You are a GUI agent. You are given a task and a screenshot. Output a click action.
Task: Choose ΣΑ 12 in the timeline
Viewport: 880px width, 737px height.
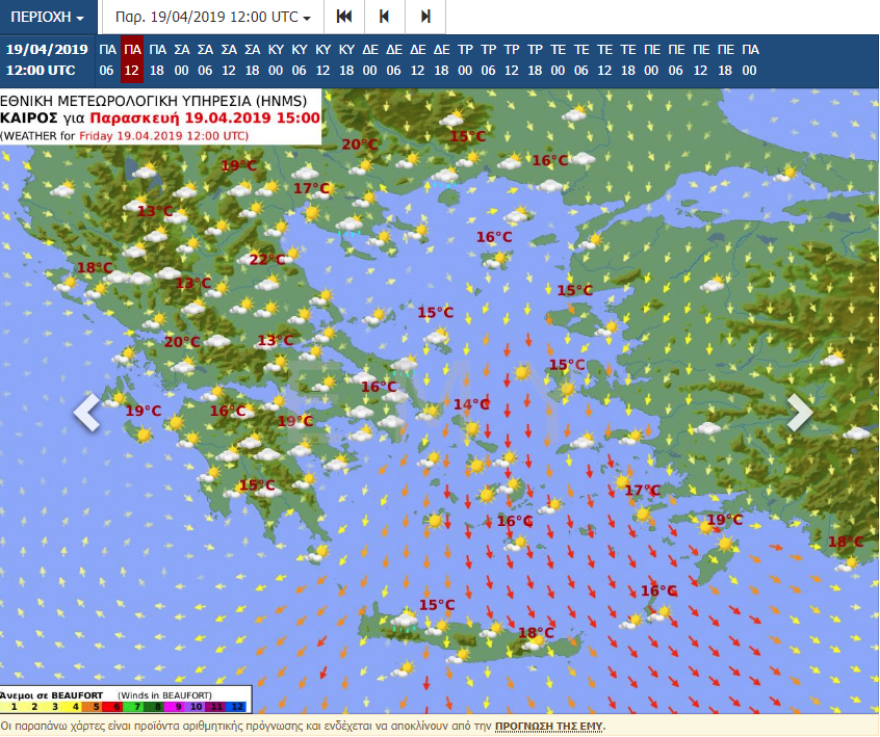coord(229,60)
